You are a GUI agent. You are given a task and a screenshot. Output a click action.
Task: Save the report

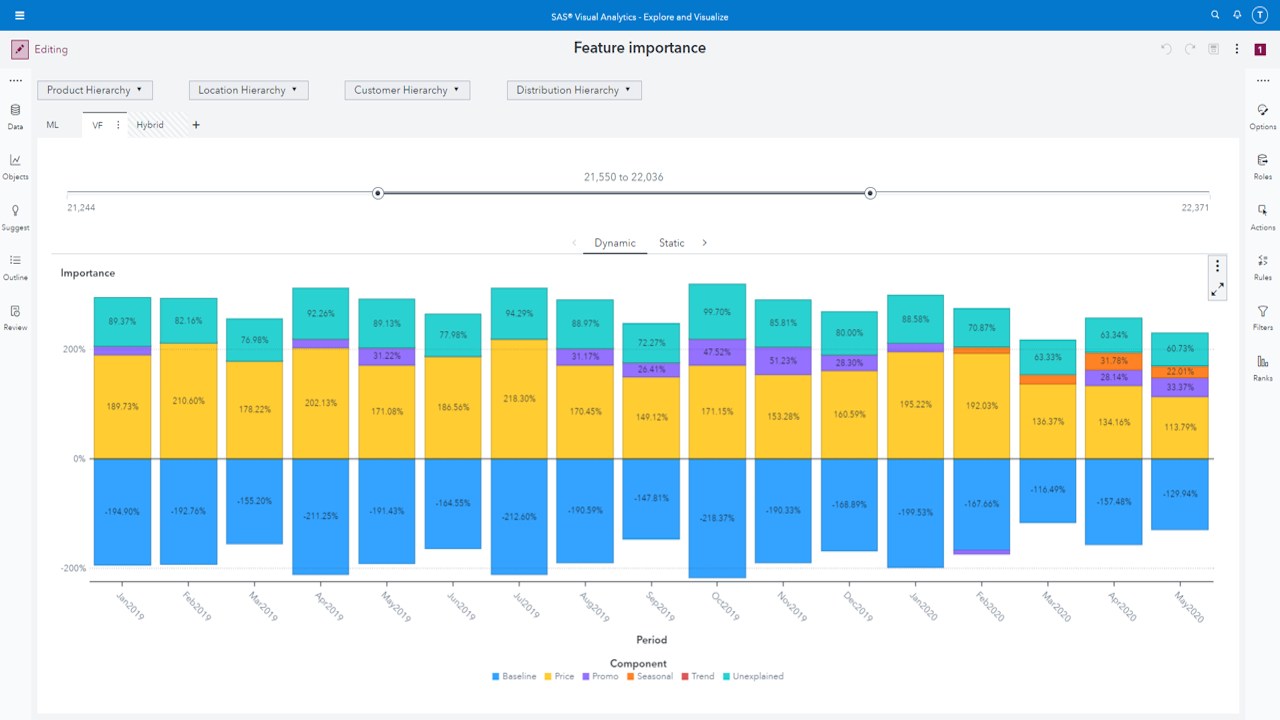(1213, 49)
